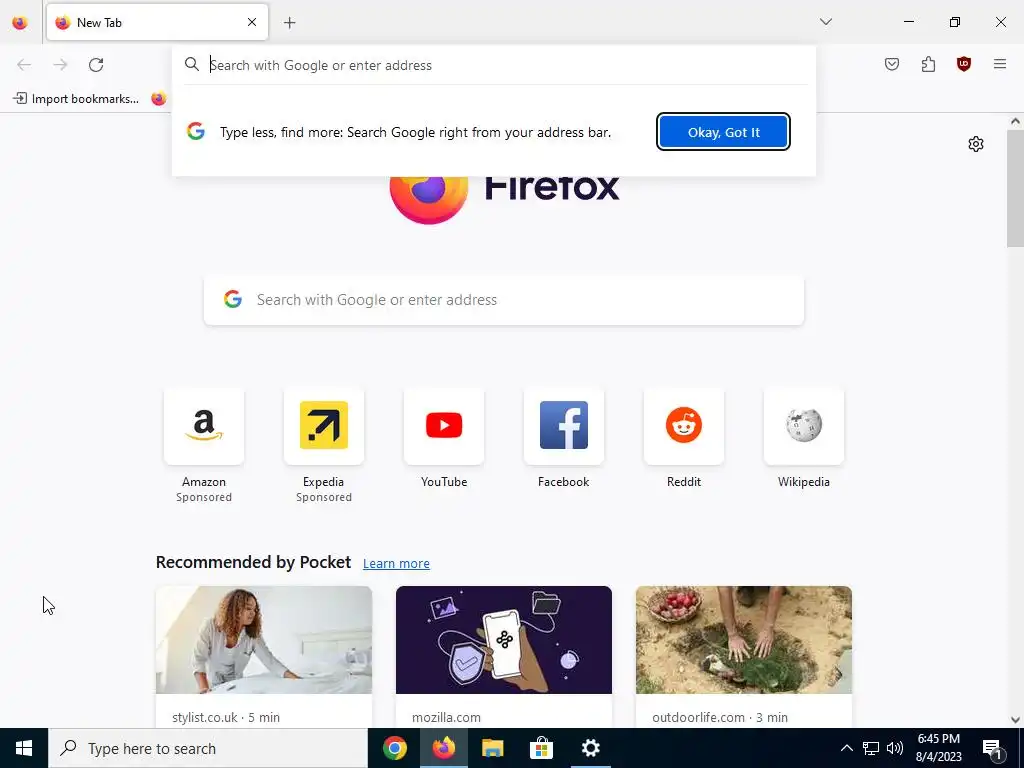Open stylist.co.uk Pocket story thumbnail
Screen dimensions: 1024x768
(x=264, y=640)
